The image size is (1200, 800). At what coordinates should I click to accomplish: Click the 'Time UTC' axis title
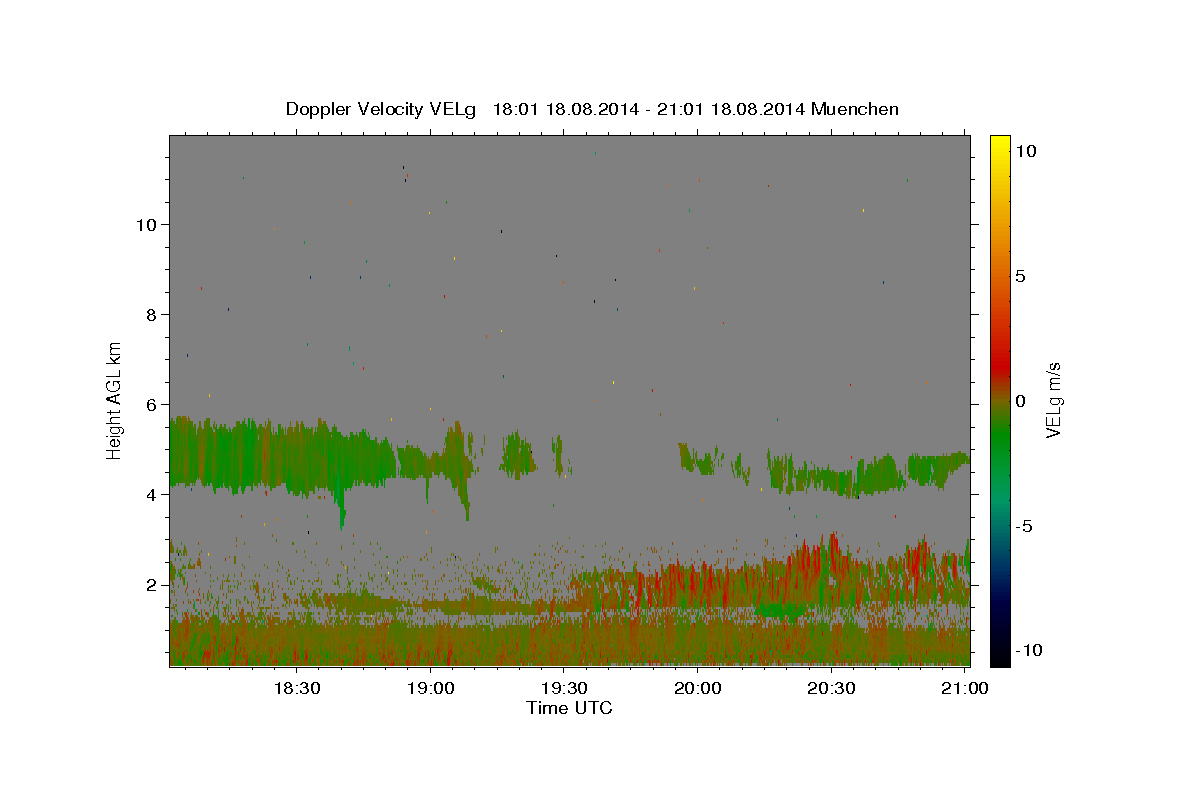pyautogui.click(x=569, y=708)
